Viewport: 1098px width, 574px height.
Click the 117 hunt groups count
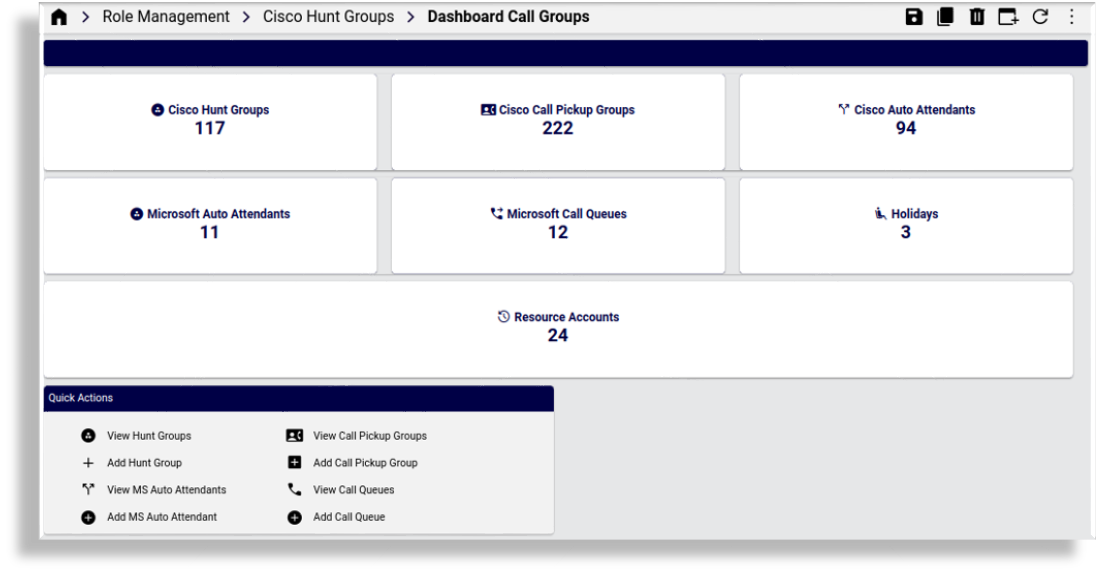(209, 128)
